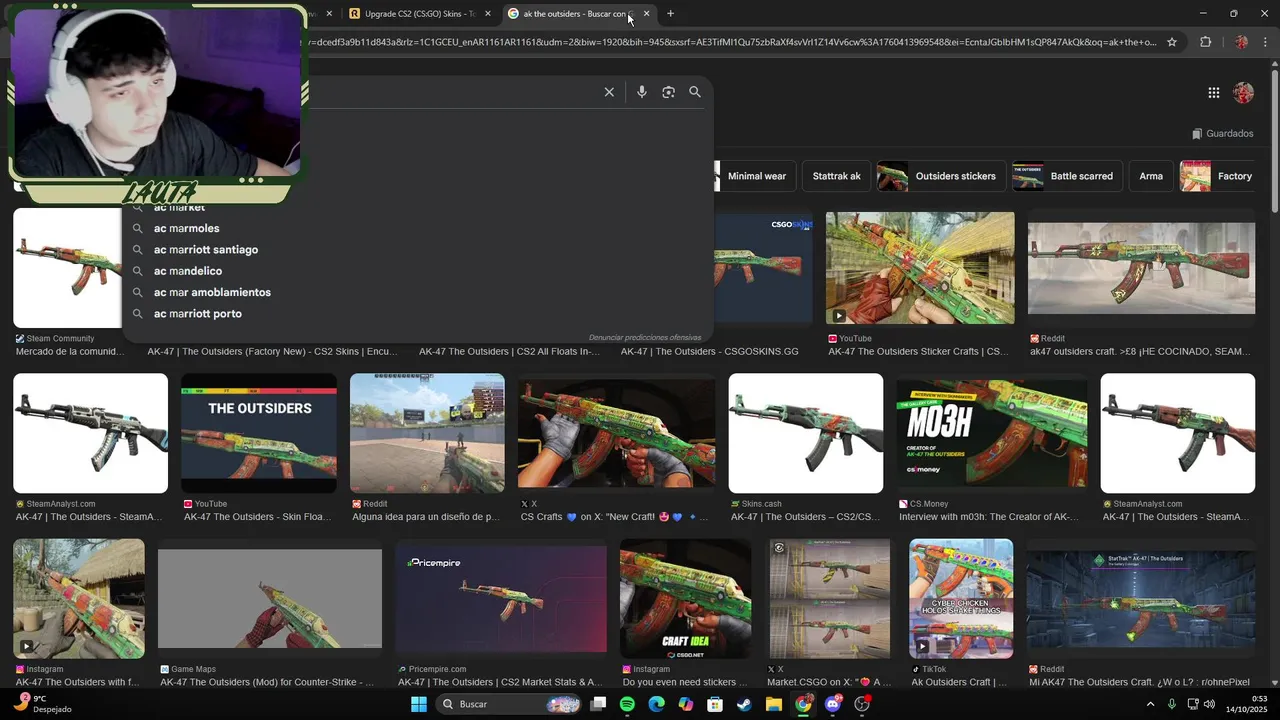Open File Explorer from taskbar
The image size is (1280, 720).
[x=773, y=704]
